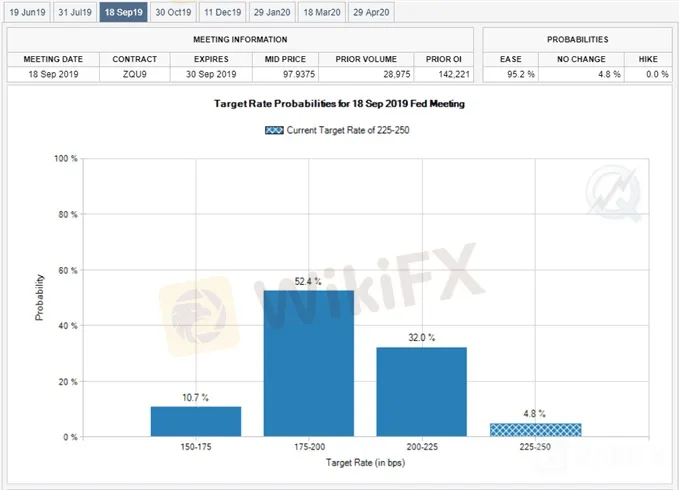Screen dimensions: 679x490
Task: Click the MEETING DATE column header
Action: 53,59
